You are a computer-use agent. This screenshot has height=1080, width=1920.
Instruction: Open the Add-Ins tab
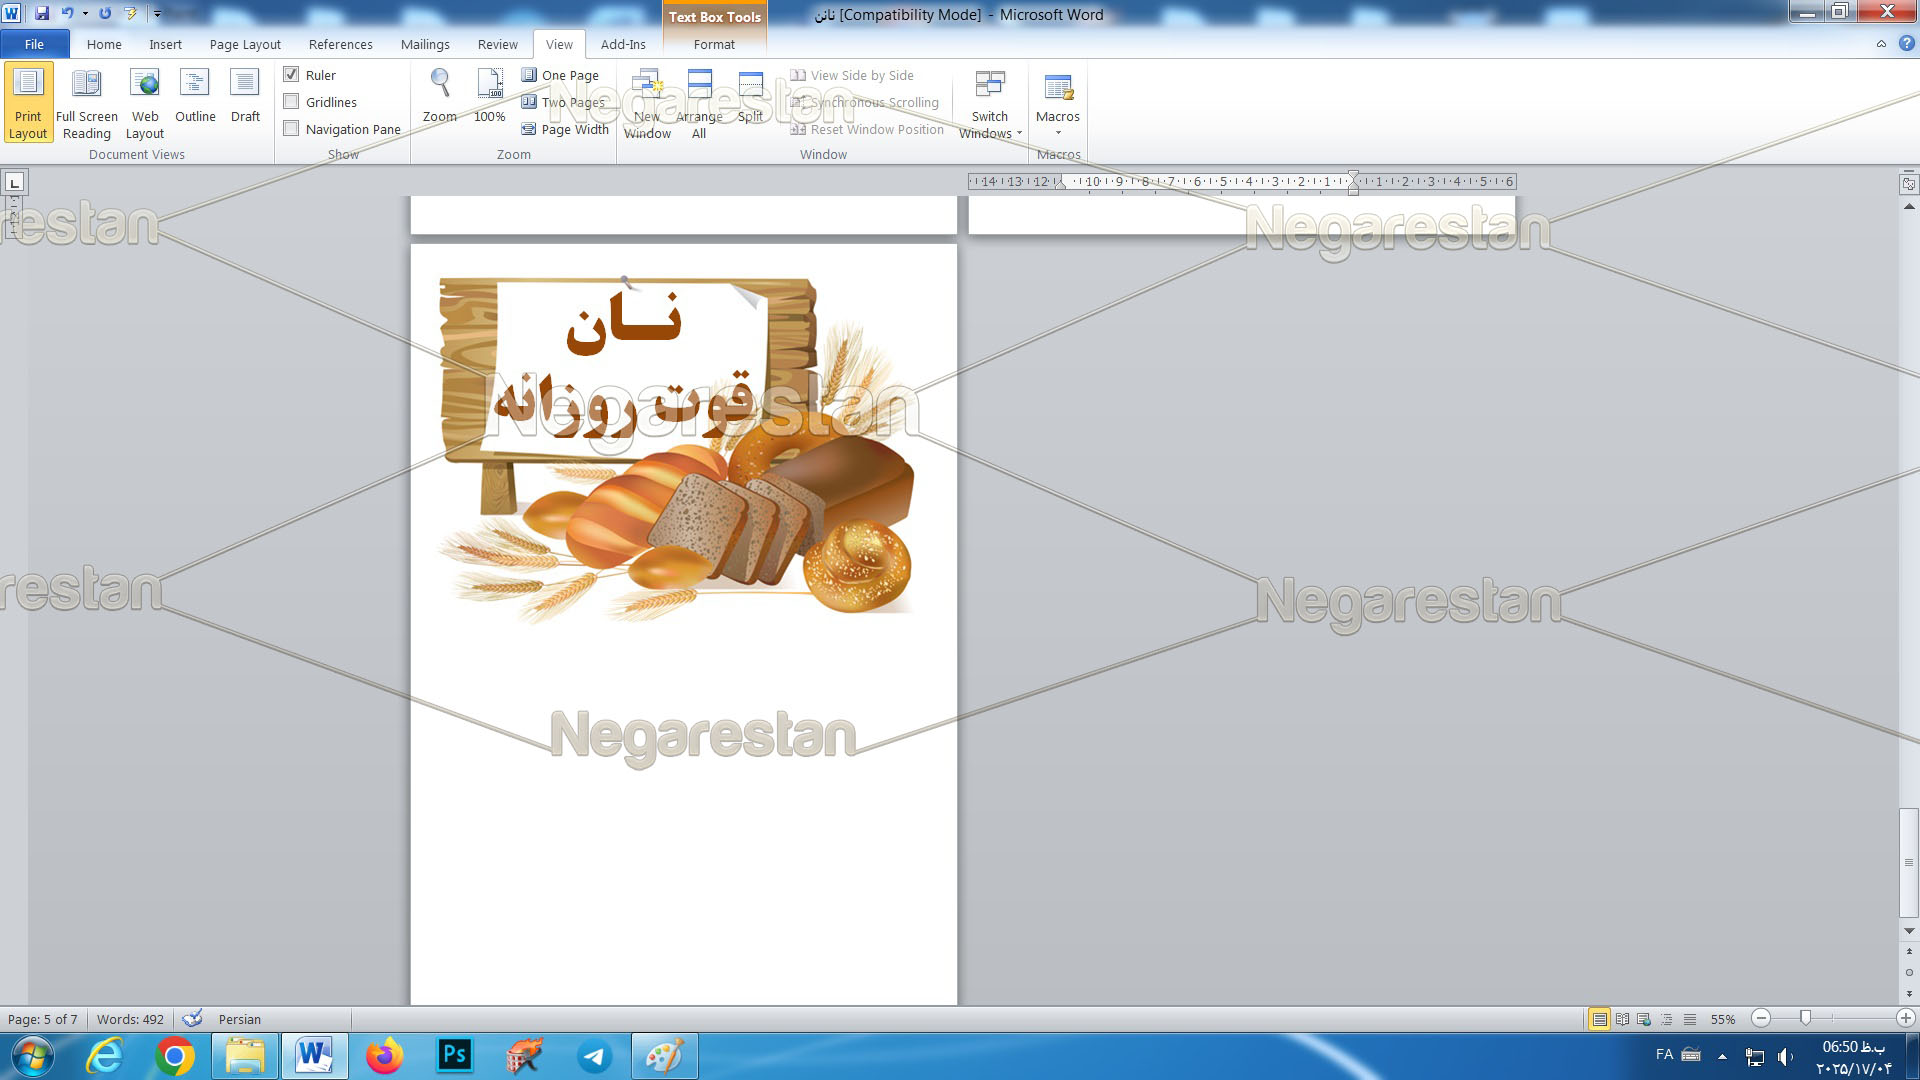tap(623, 44)
